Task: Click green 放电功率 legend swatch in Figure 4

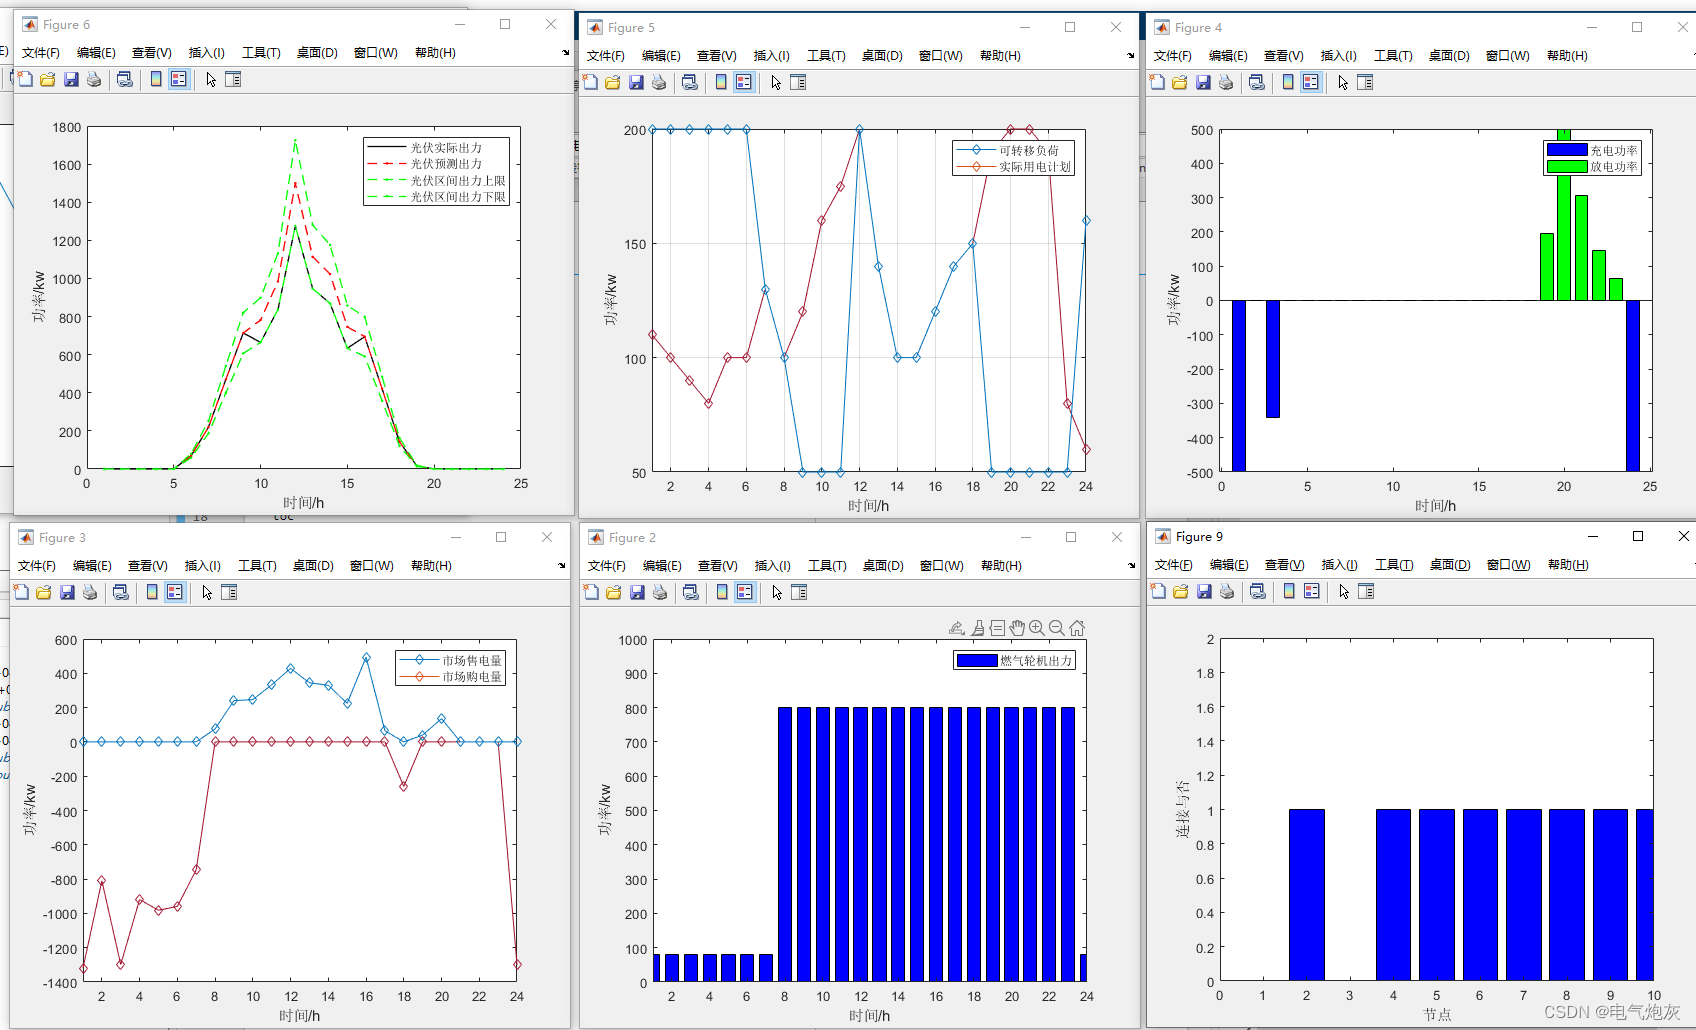Action: (x=1567, y=166)
